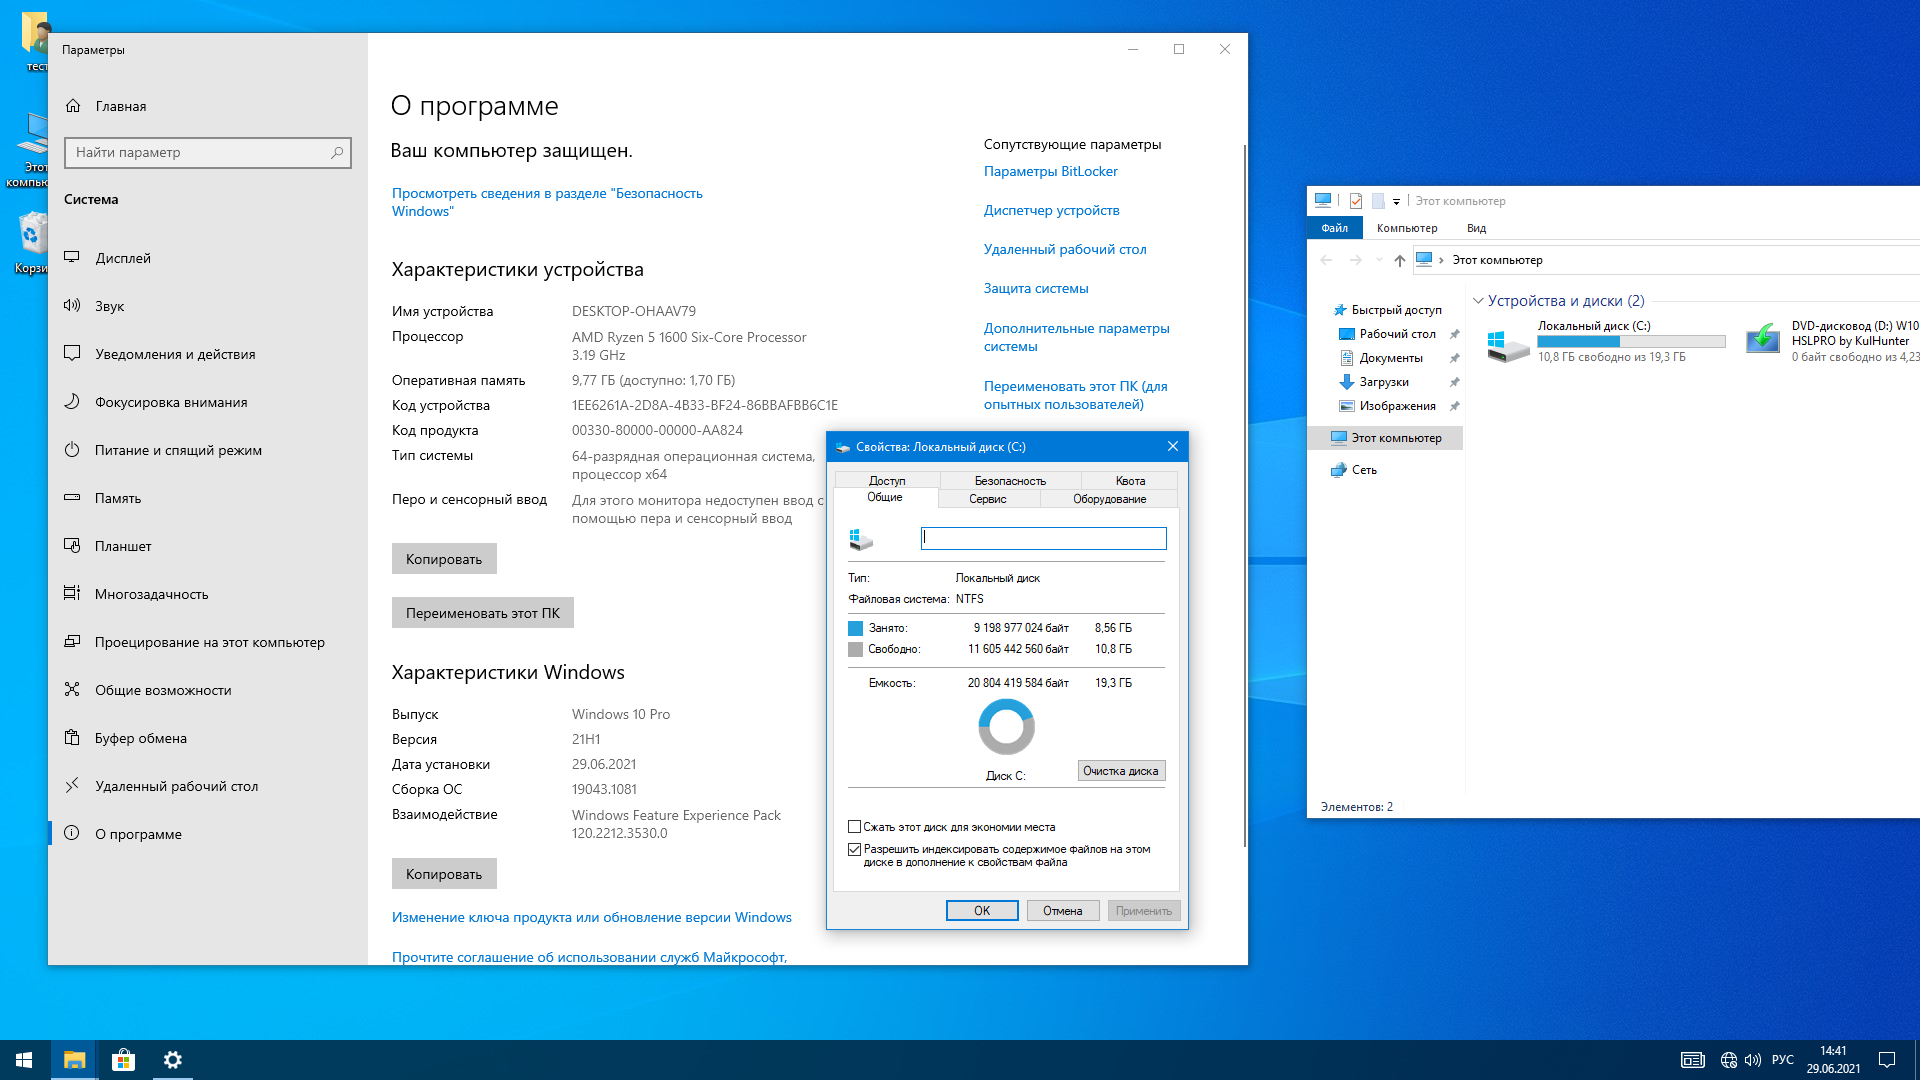Screen dimensions: 1920x1080
Task: Open the View ribbon tab in Explorer
Action: 1476,228
